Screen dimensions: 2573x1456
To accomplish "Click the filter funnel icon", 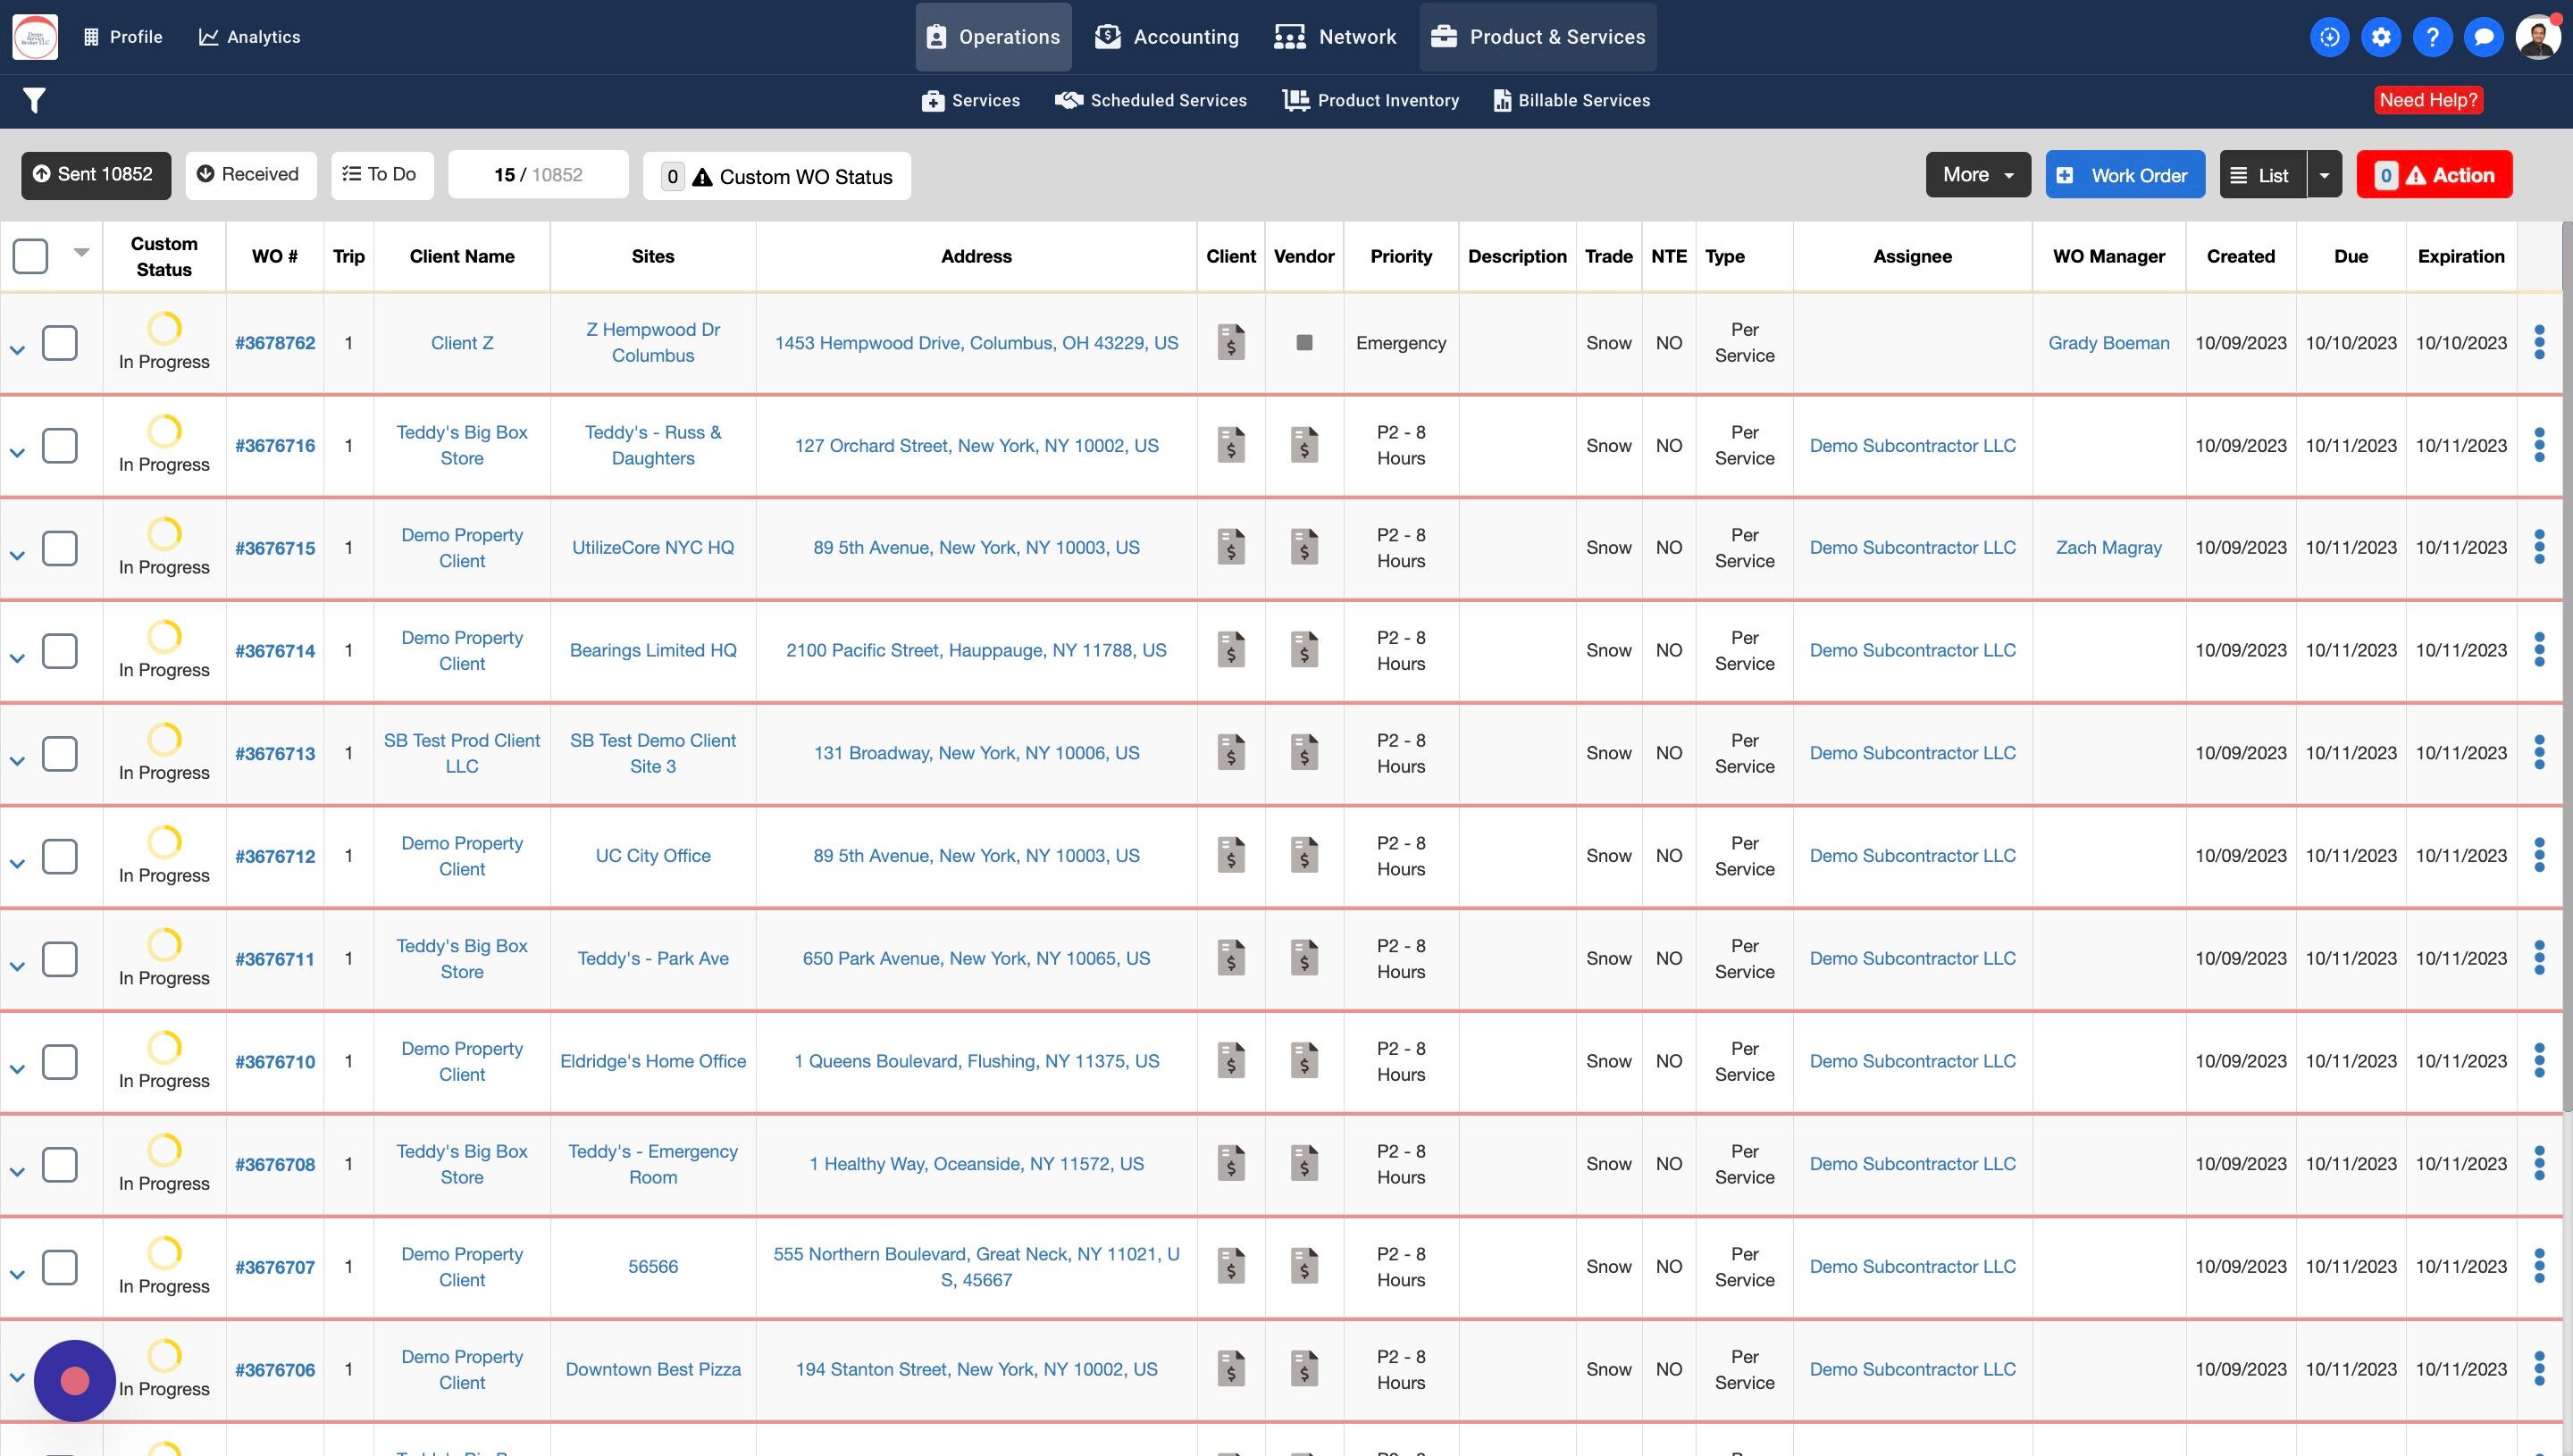I will [x=34, y=100].
